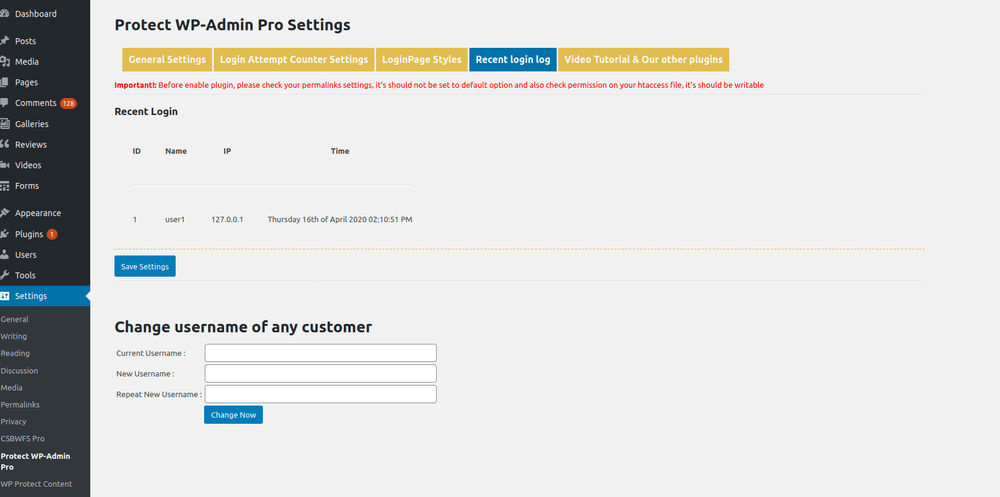Click the Appearance brush icon
Image resolution: width=1000 pixels, height=497 pixels.
(4, 213)
